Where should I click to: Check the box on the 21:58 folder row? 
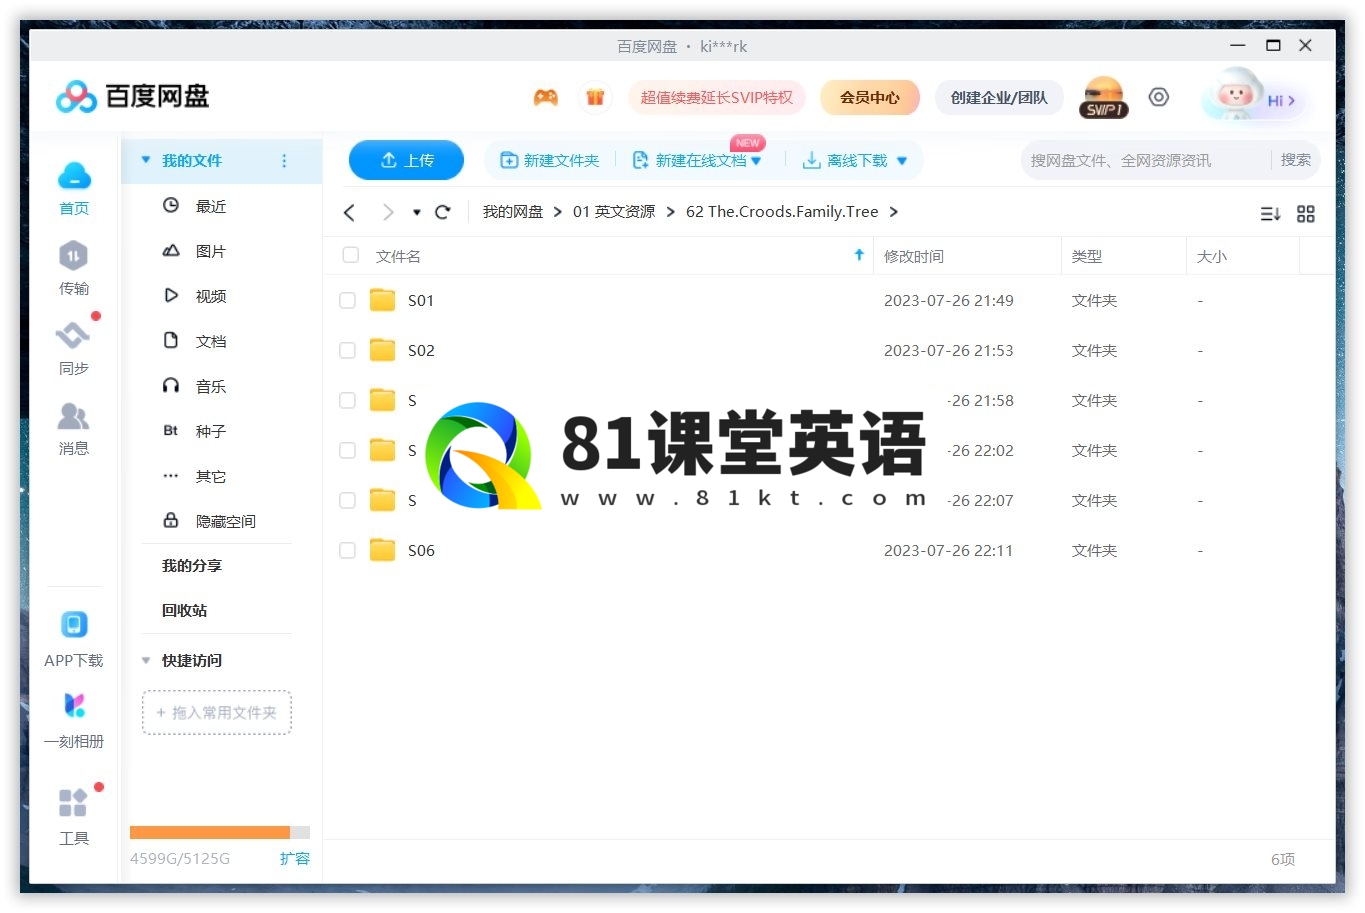pyautogui.click(x=347, y=400)
